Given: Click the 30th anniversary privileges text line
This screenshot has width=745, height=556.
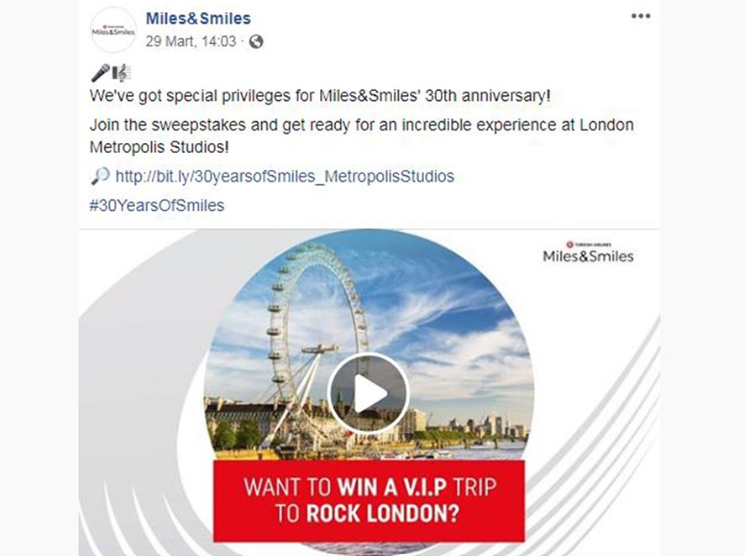Looking at the screenshot, I should (x=320, y=98).
